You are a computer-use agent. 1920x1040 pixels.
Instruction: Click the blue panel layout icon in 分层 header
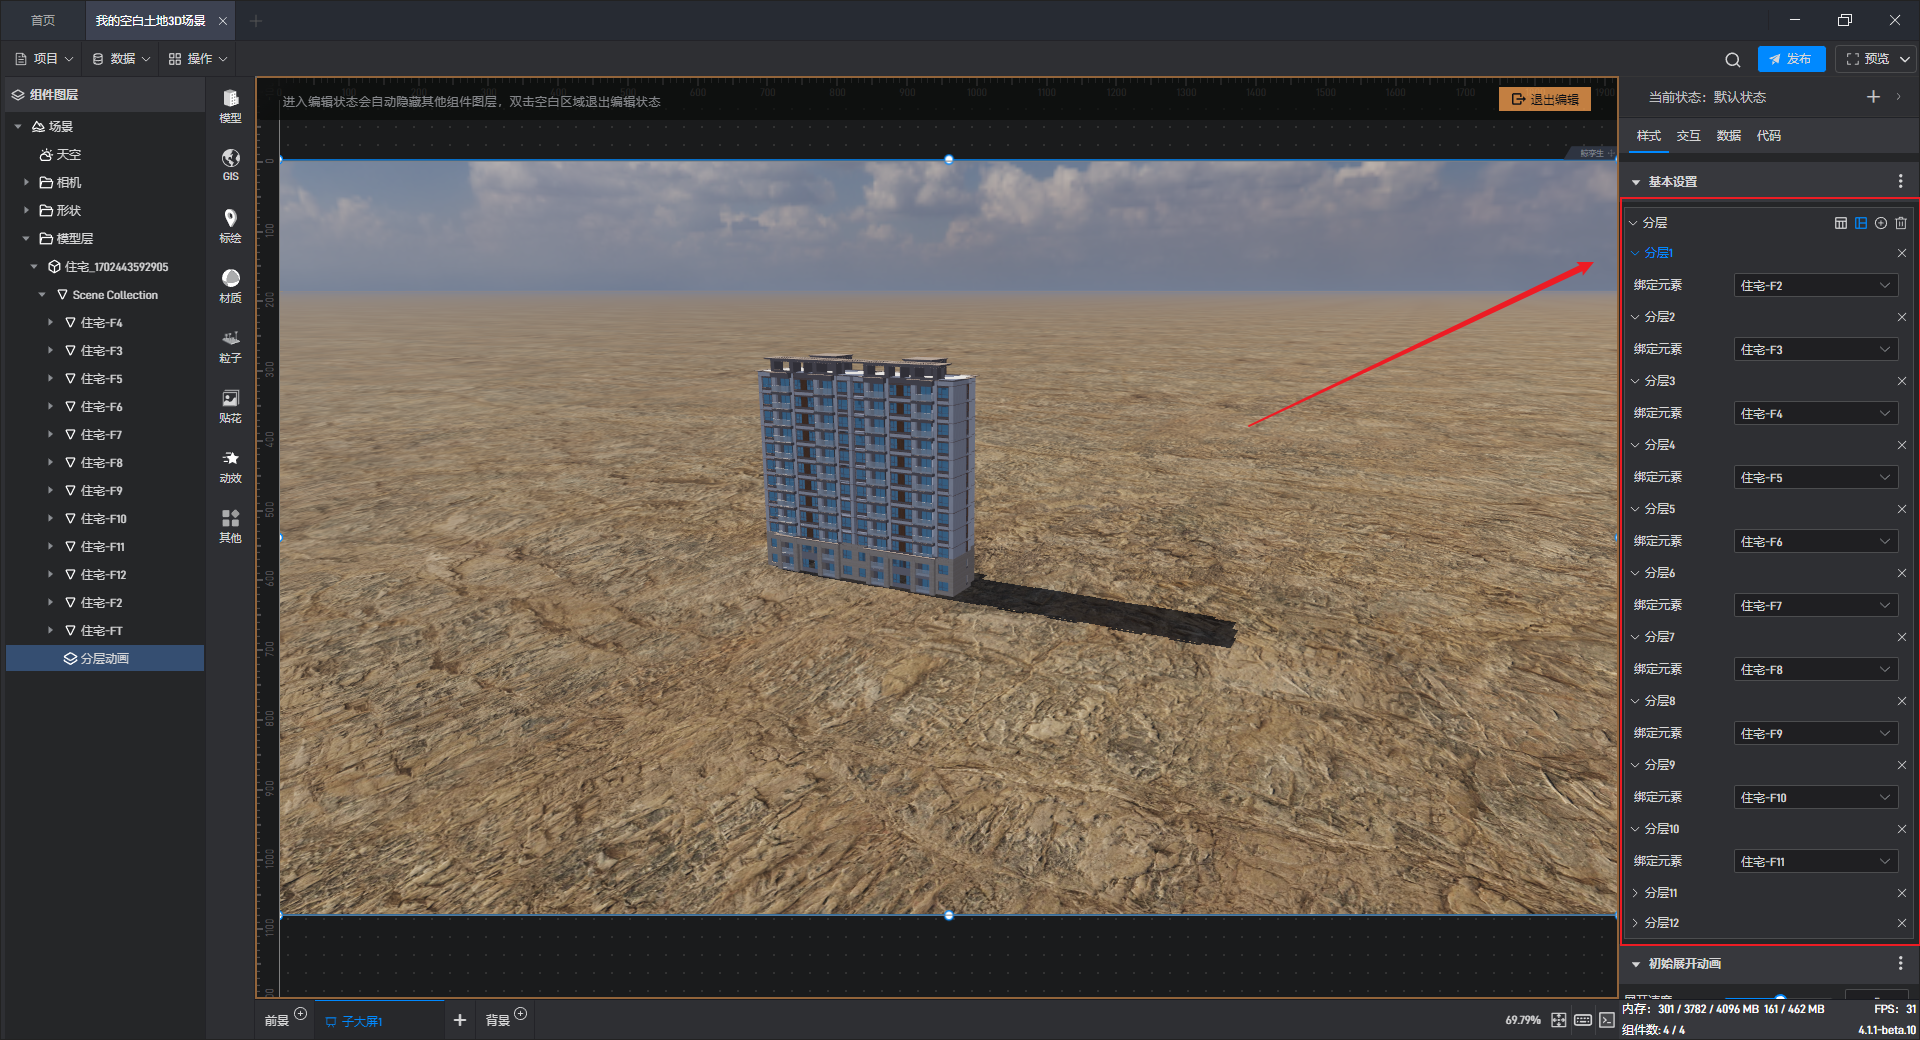(1861, 223)
